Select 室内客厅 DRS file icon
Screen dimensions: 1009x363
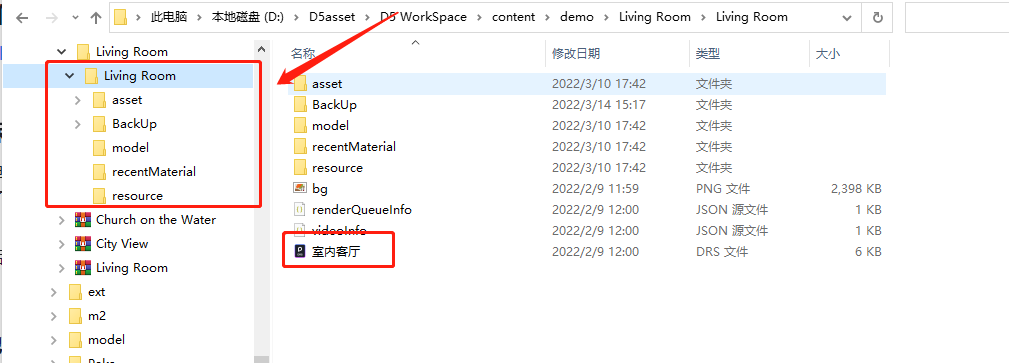pos(300,252)
